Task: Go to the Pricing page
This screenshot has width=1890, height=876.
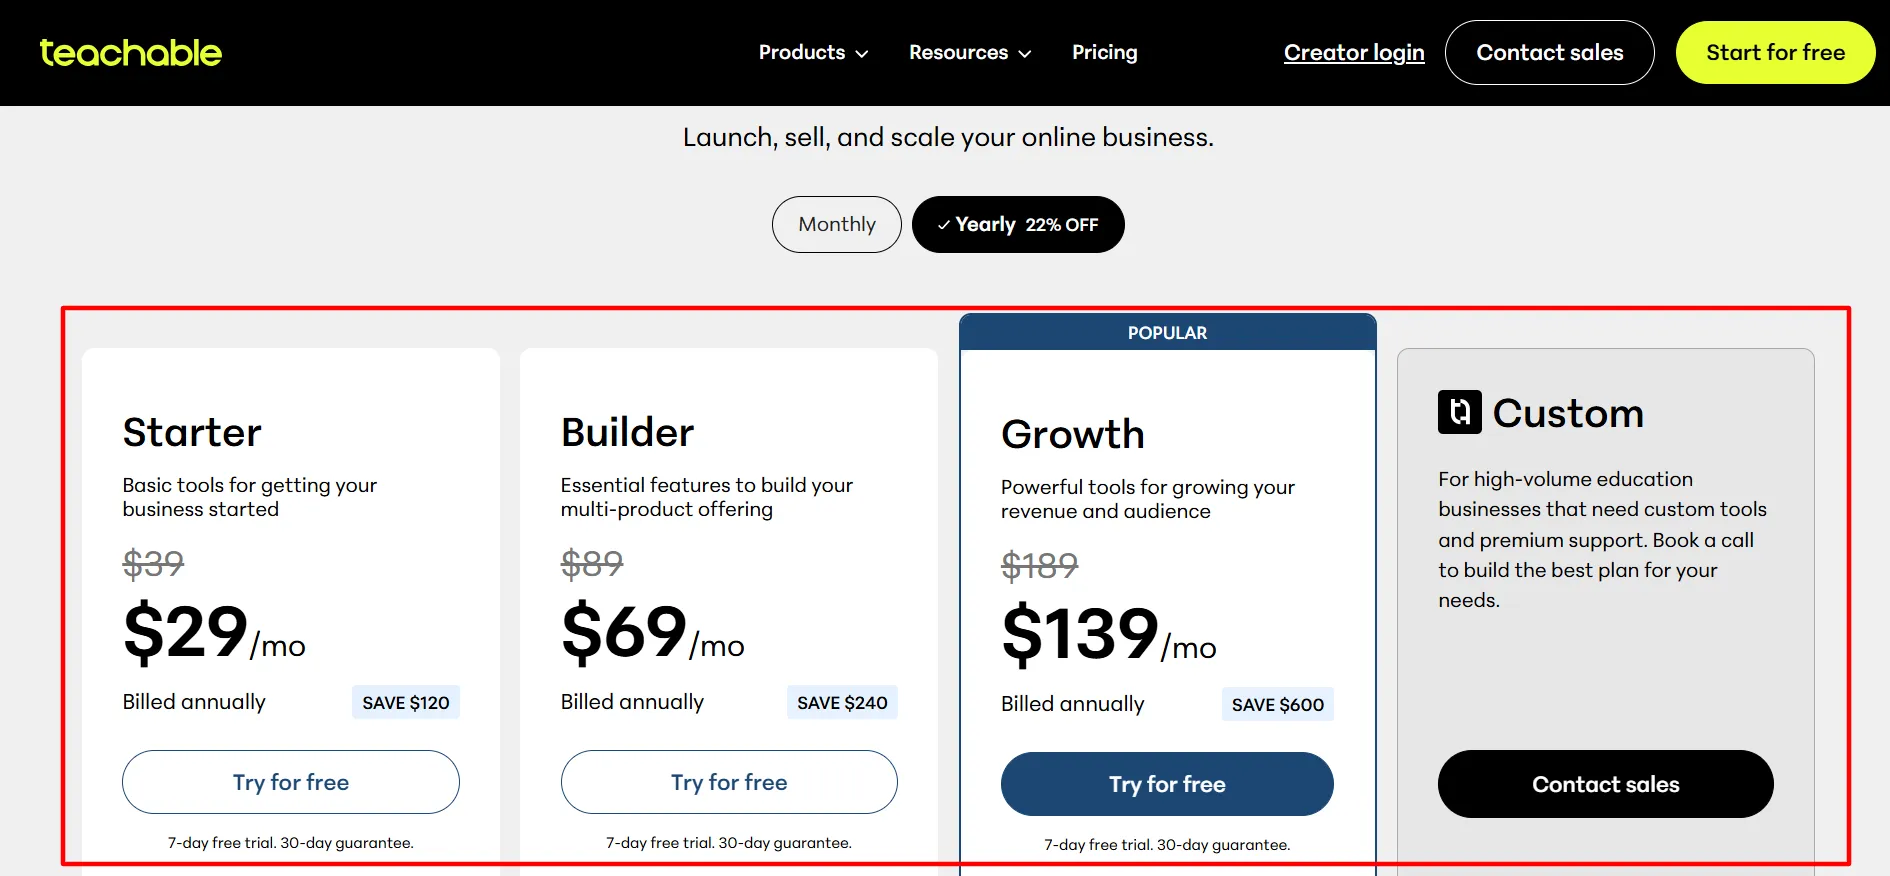Action: (x=1104, y=52)
